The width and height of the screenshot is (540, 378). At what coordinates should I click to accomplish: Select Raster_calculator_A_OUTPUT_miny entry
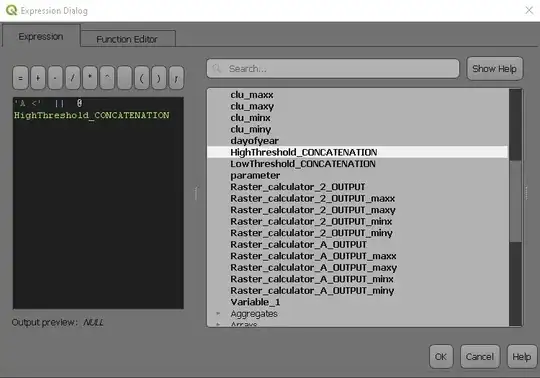(312, 291)
